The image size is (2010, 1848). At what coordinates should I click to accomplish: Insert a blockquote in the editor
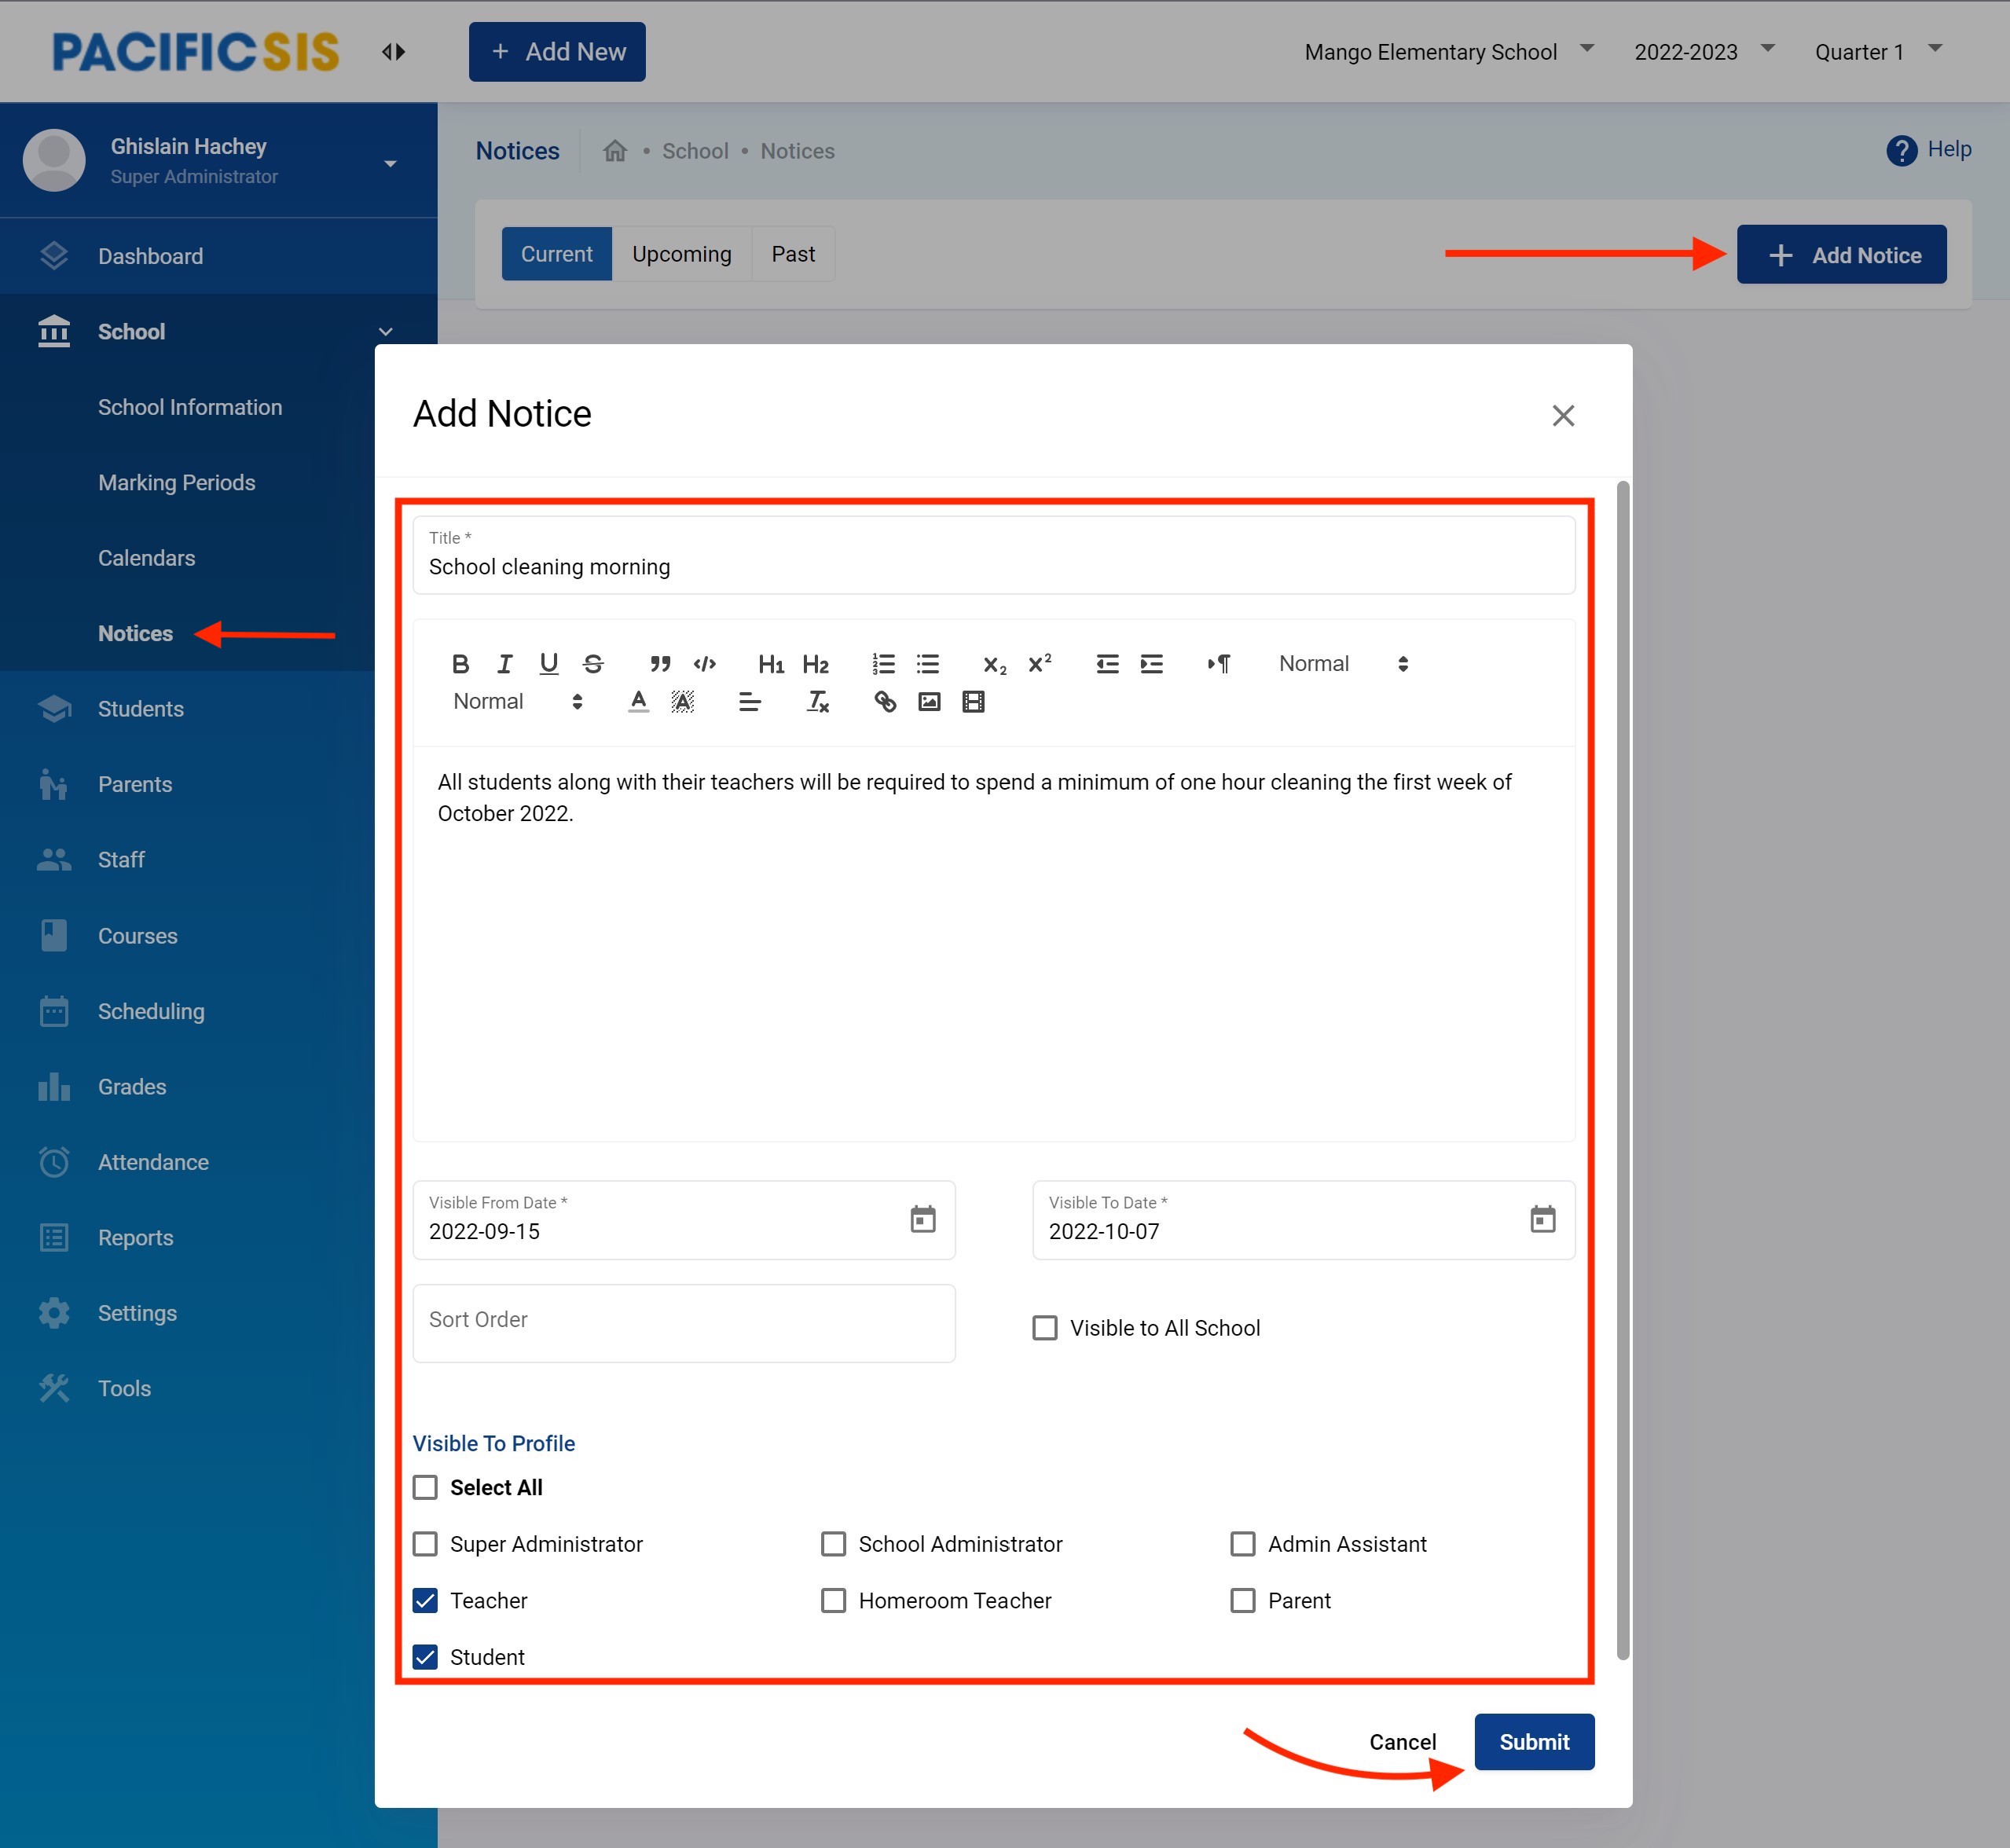tap(660, 664)
